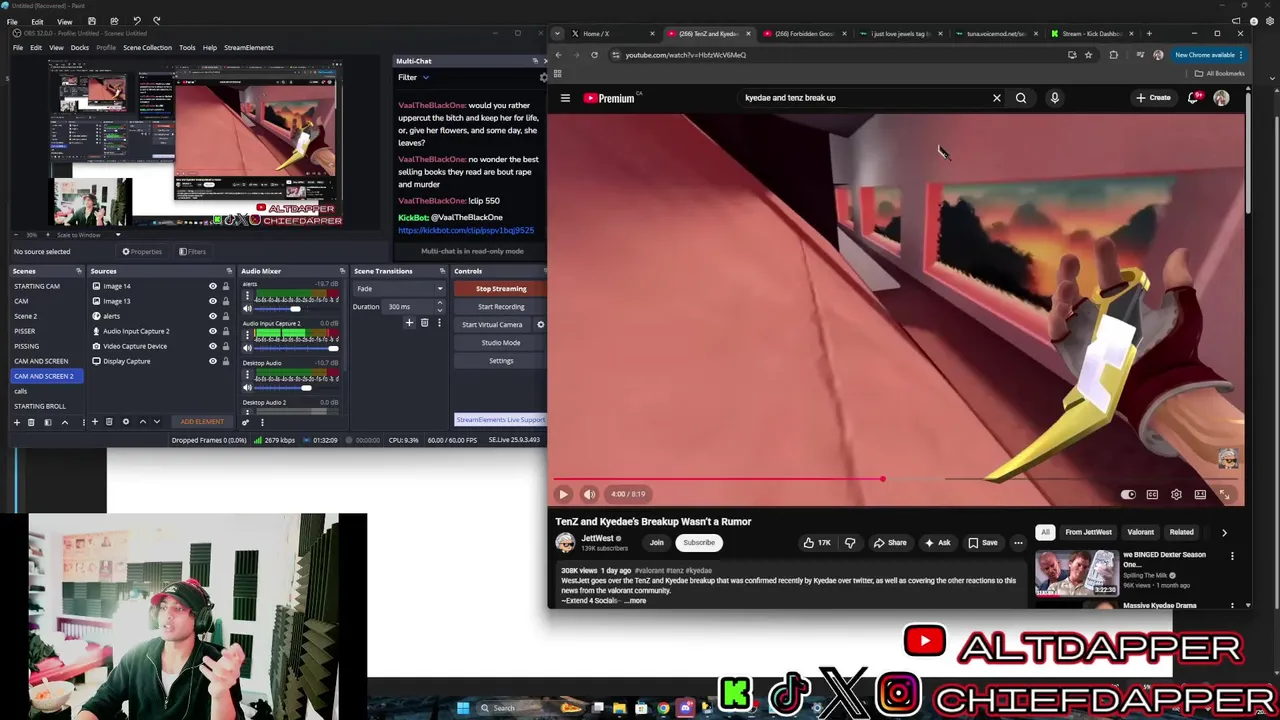Switch player to theater mode
The width and height of the screenshot is (1280, 720).
(1200, 494)
